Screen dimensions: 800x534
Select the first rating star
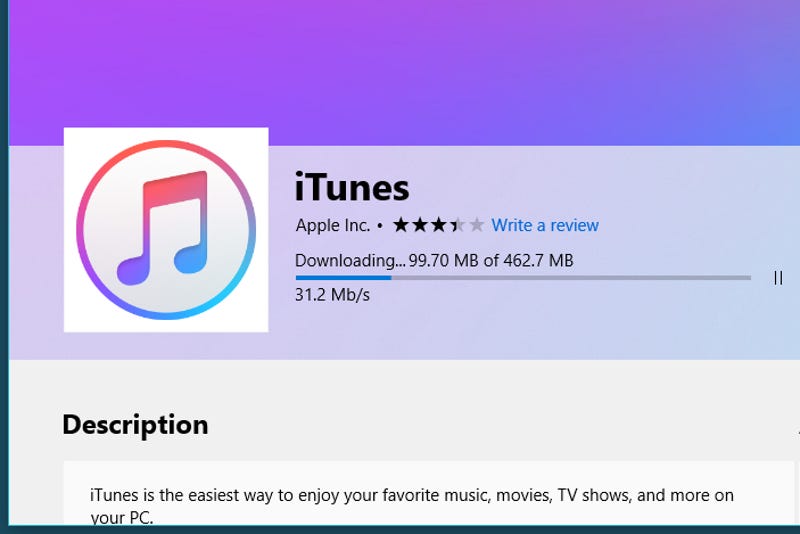(x=401, y=224)
